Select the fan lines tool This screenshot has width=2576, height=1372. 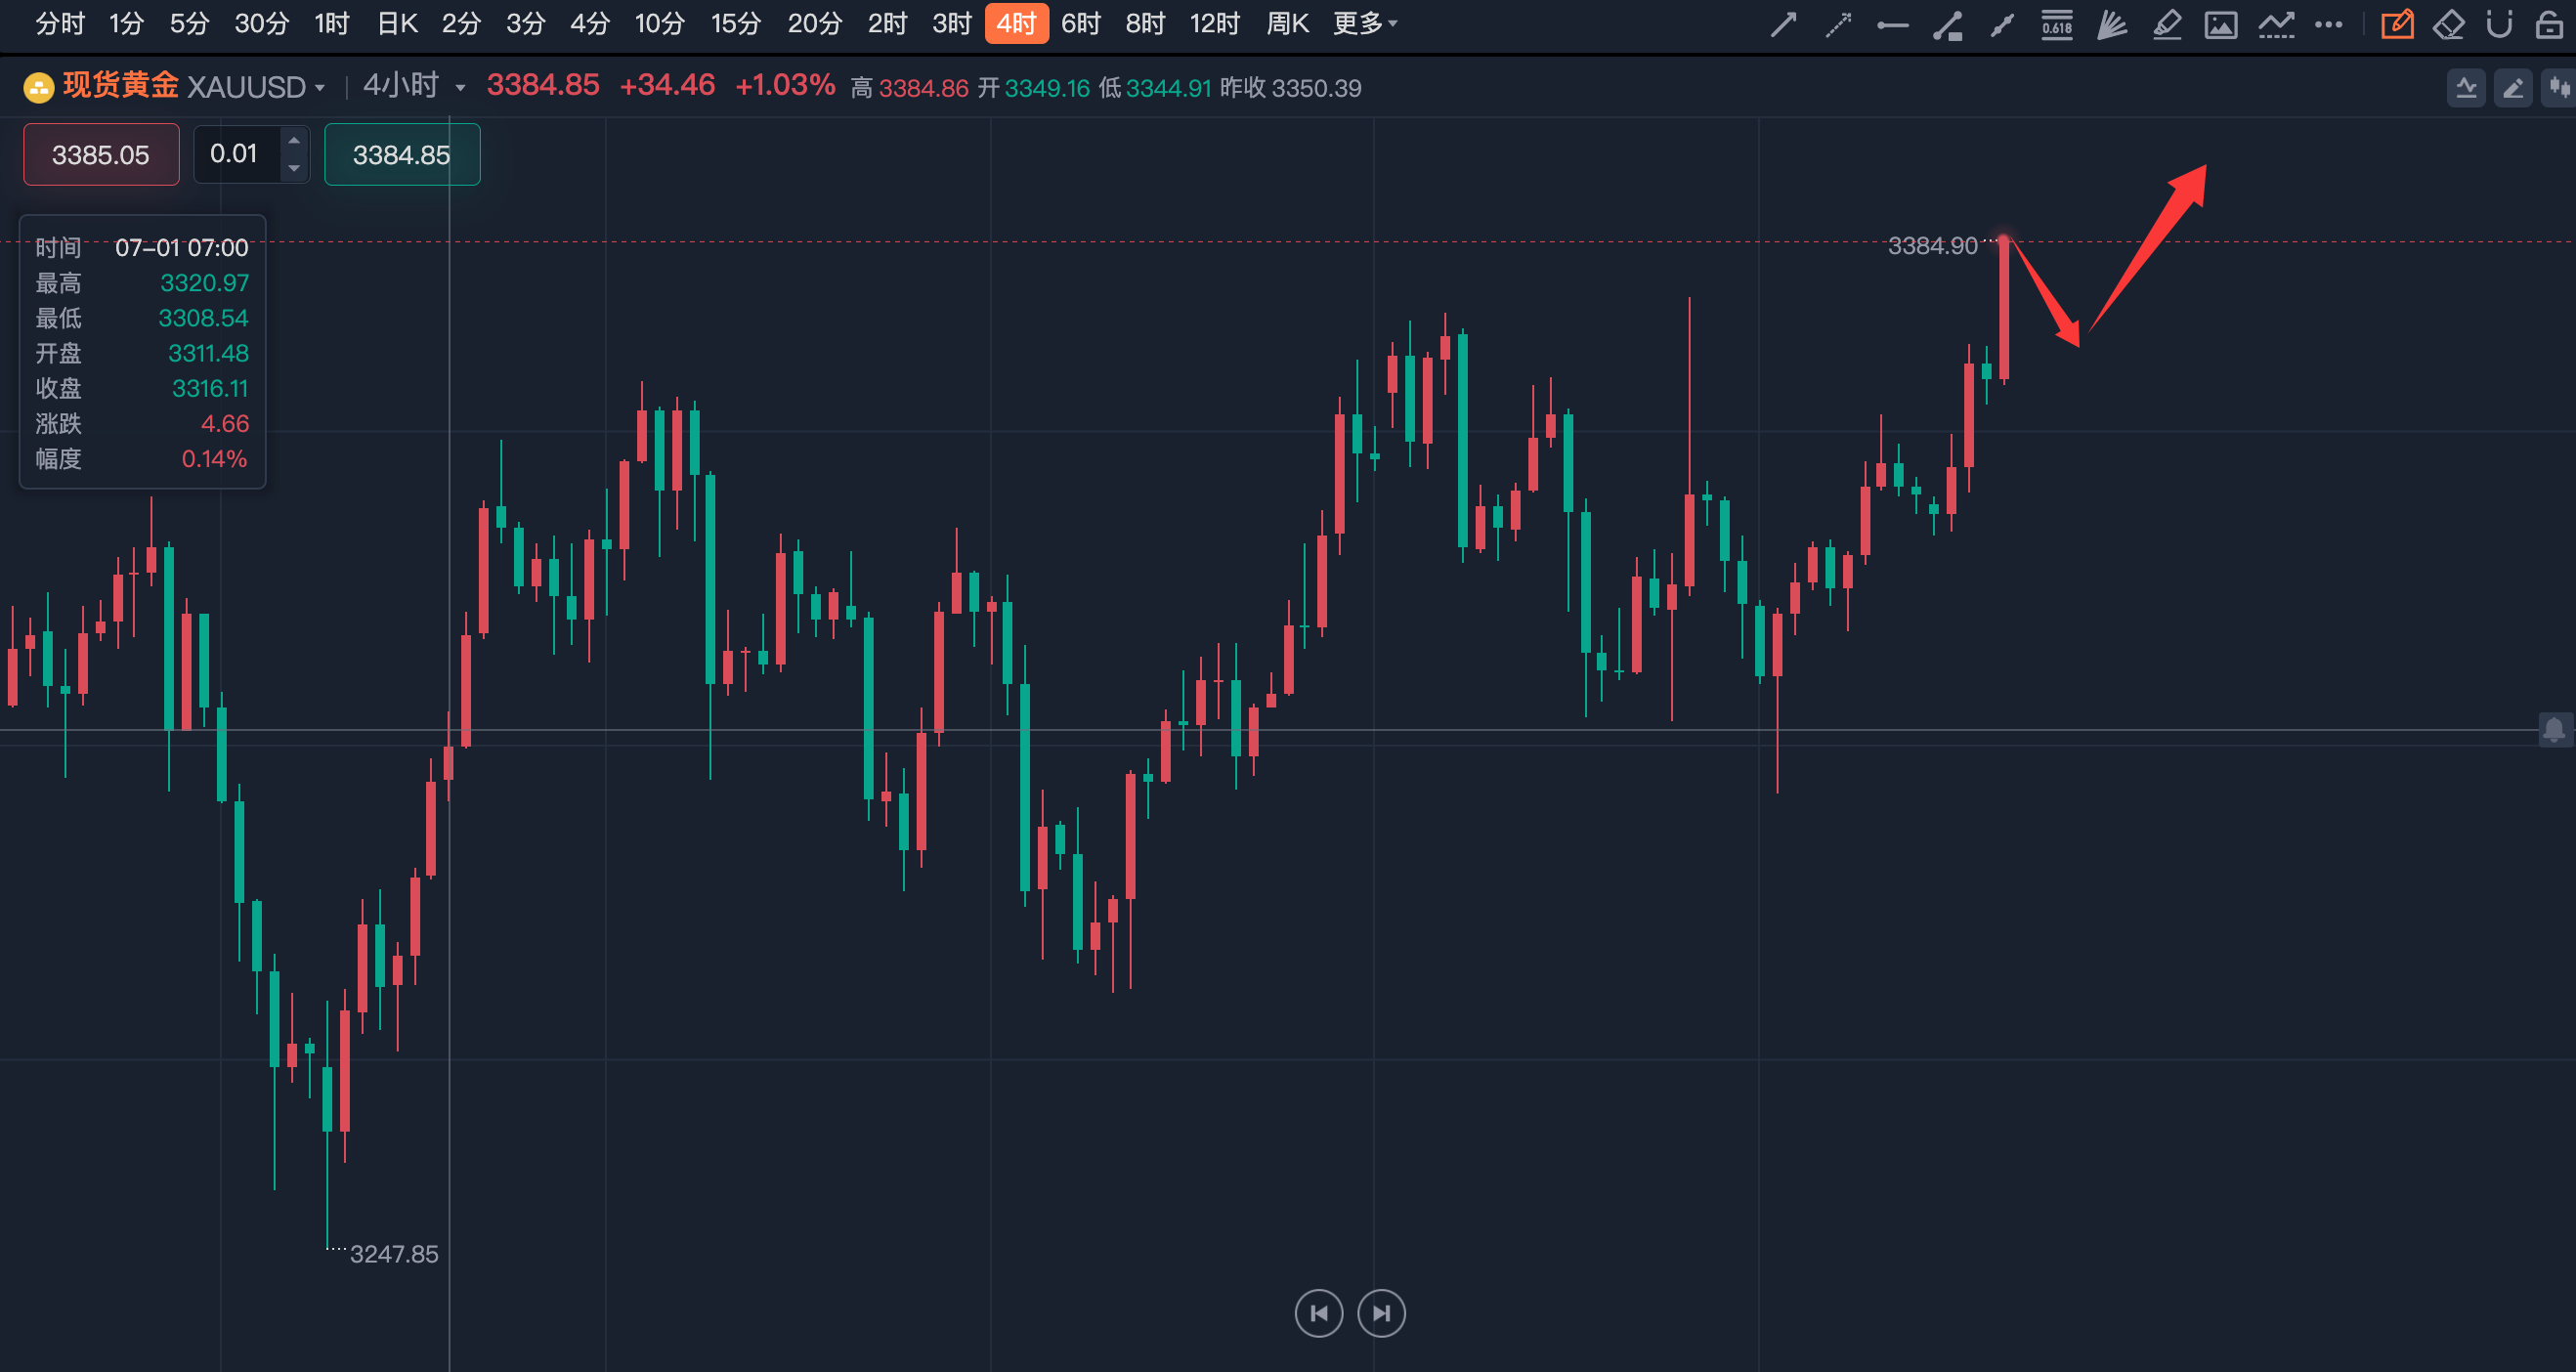[2111, 24]
